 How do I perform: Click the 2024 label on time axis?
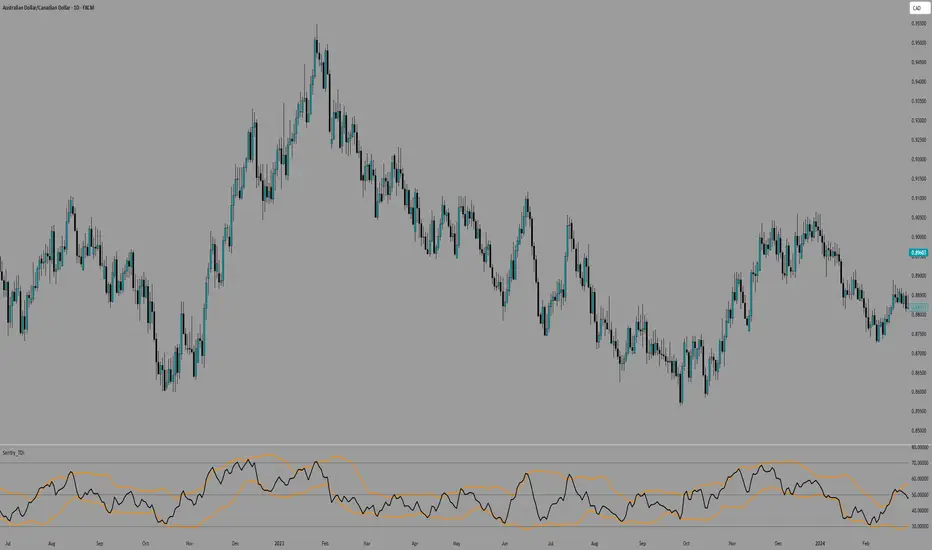(820, 543)
